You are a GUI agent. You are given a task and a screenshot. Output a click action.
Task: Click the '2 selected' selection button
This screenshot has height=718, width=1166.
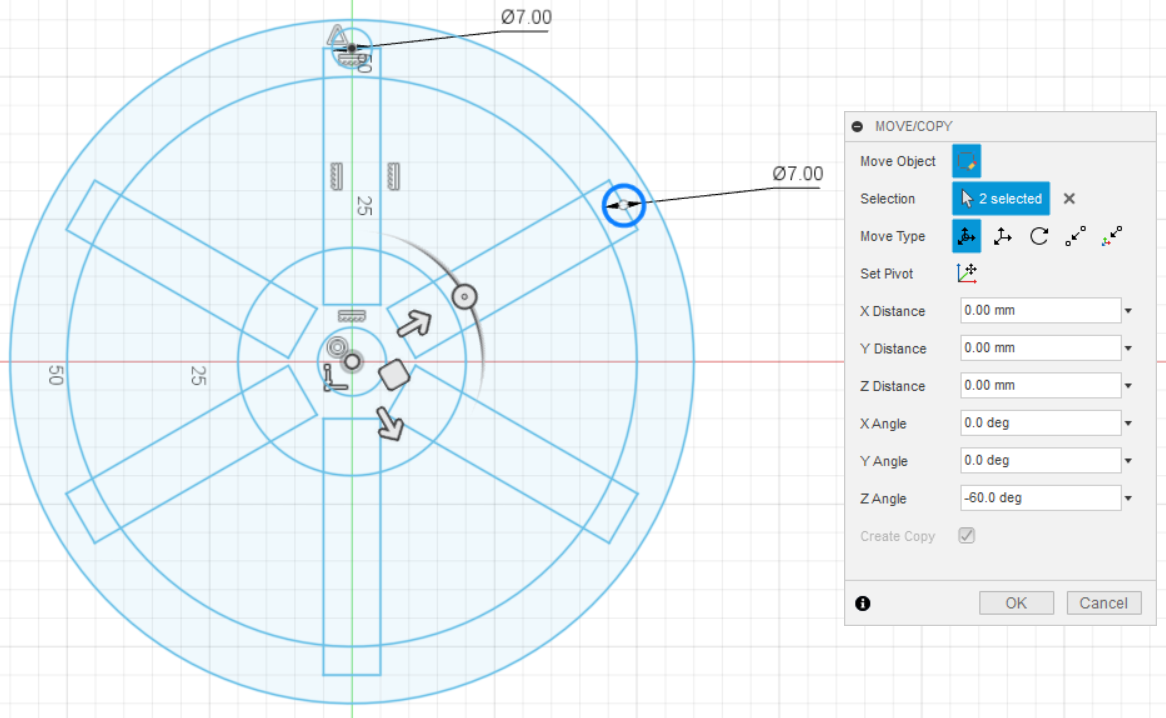click(x=1001, y=198)
